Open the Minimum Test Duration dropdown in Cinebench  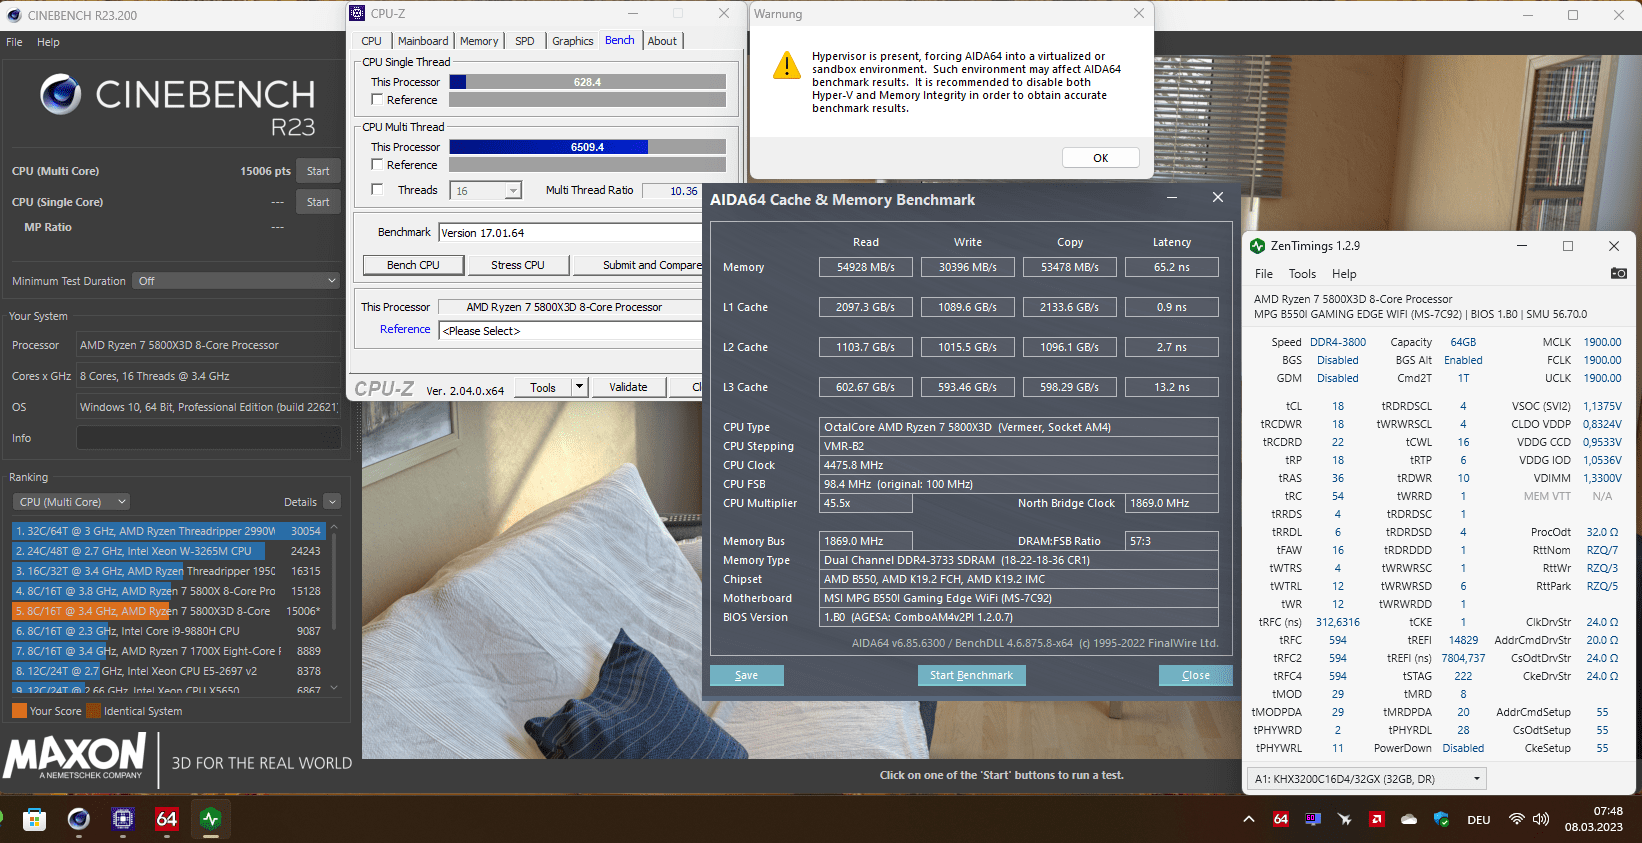[237, 281]
